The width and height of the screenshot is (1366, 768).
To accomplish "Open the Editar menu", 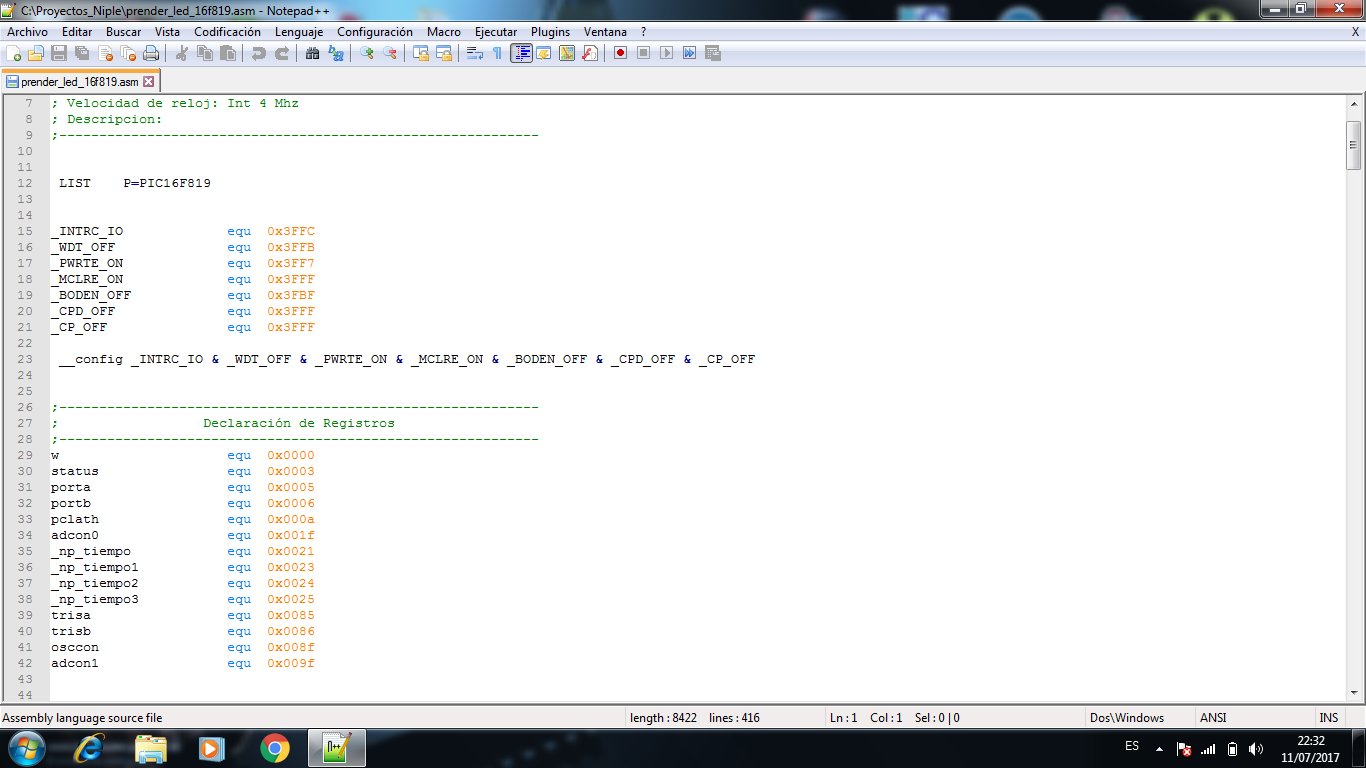I will coord(77,32).
